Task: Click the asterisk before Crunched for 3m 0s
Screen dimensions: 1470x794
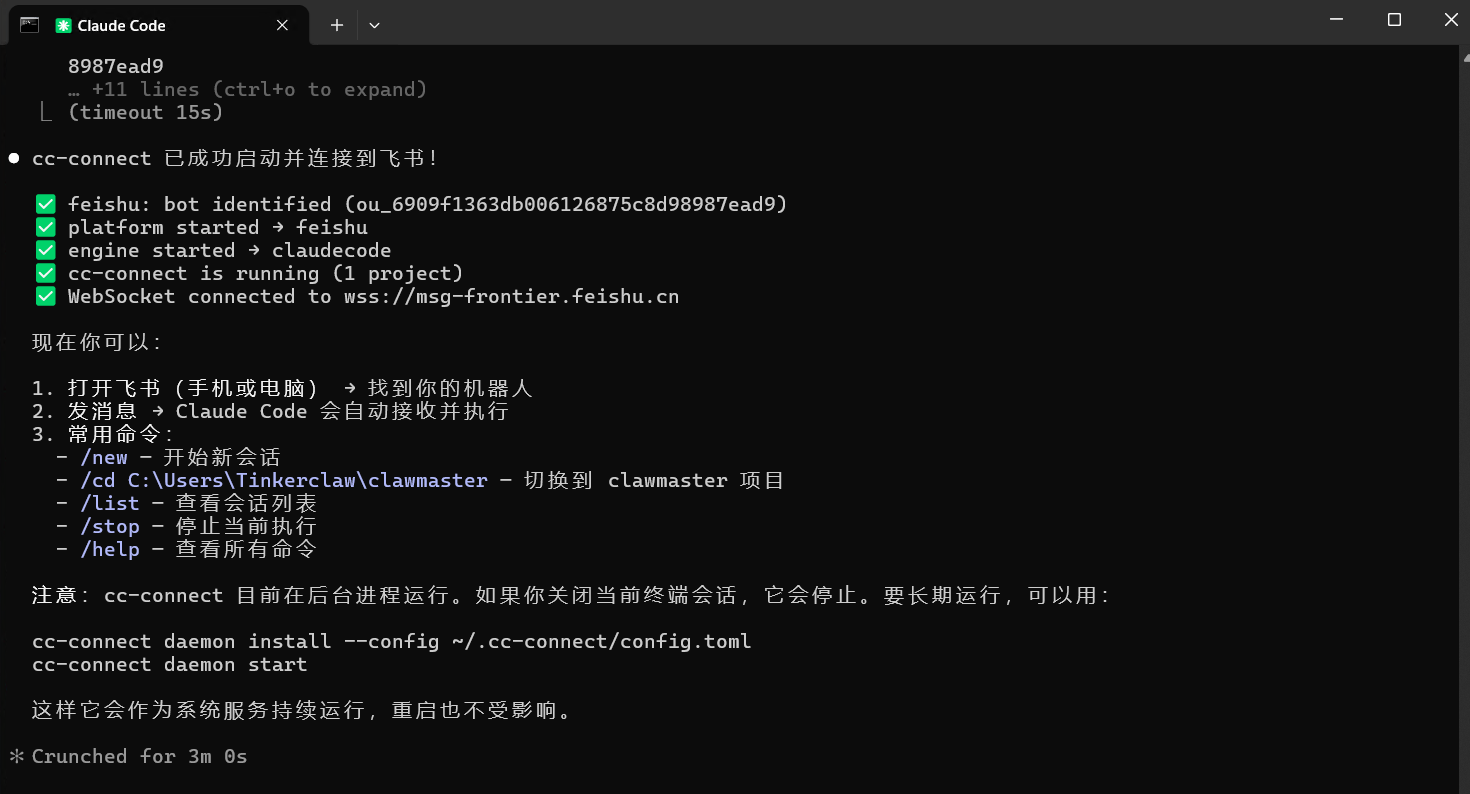Action: (16, 757)
